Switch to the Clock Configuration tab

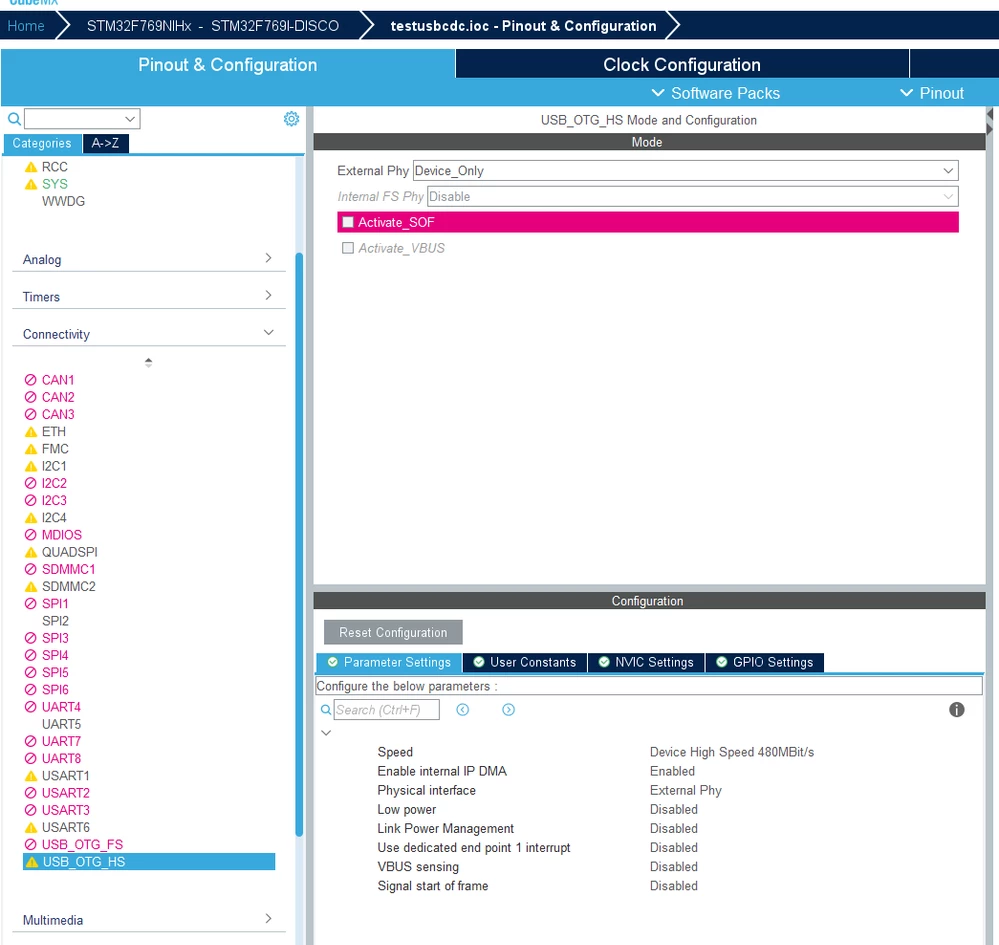[x=682, y=64]
